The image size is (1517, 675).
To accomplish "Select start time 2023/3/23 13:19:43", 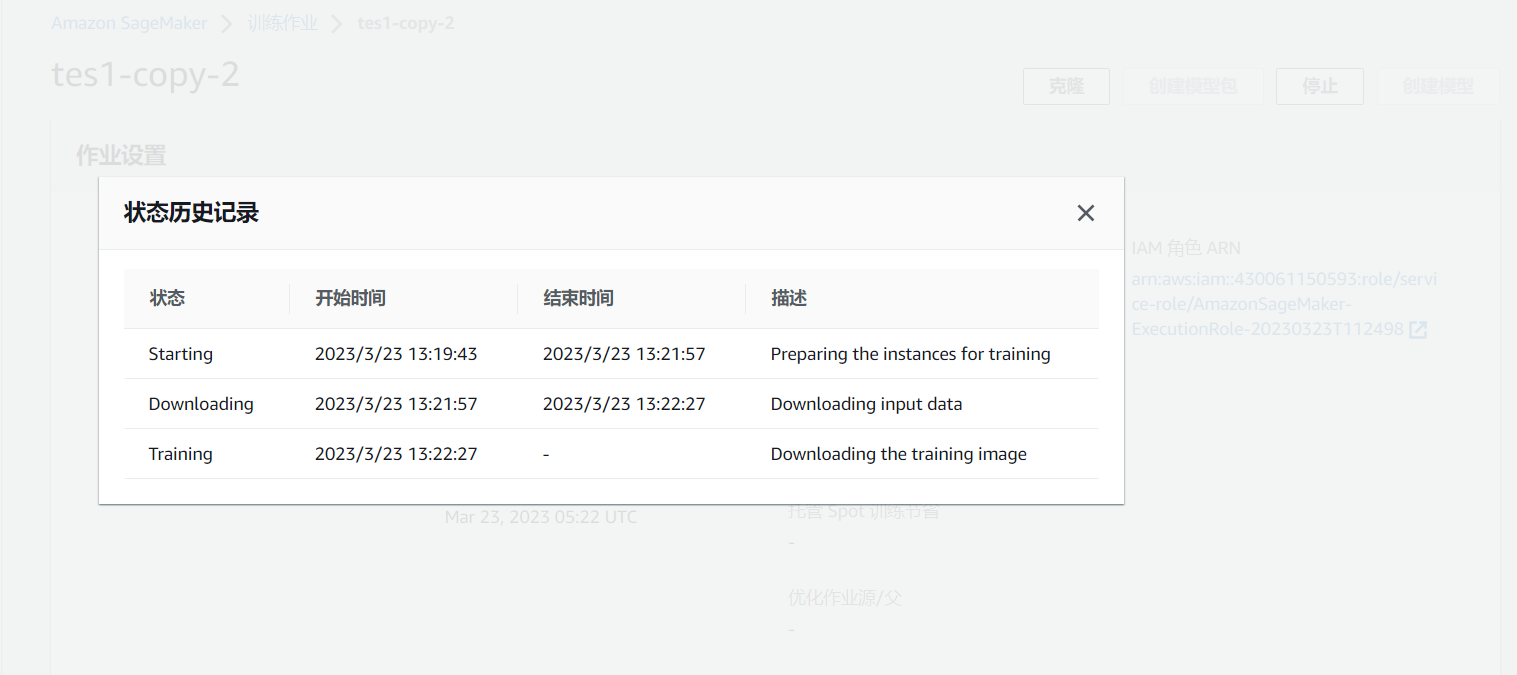I will pos(396,354).
